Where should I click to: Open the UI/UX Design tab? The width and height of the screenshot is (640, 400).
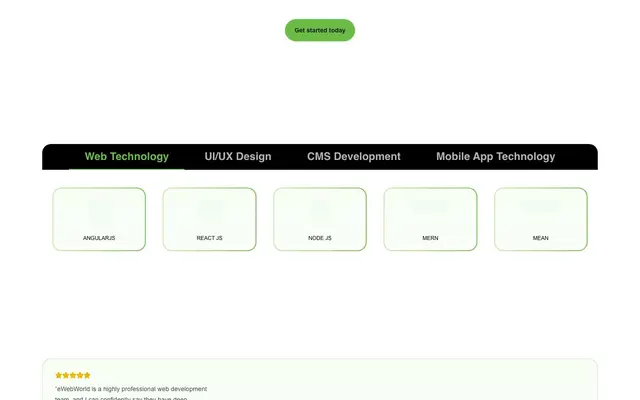[238, 157]
